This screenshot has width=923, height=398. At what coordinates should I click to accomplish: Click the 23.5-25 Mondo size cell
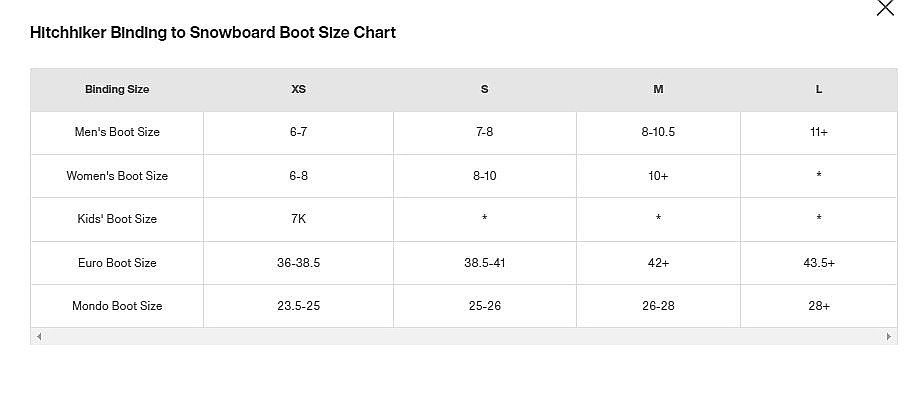pos(298,306)
